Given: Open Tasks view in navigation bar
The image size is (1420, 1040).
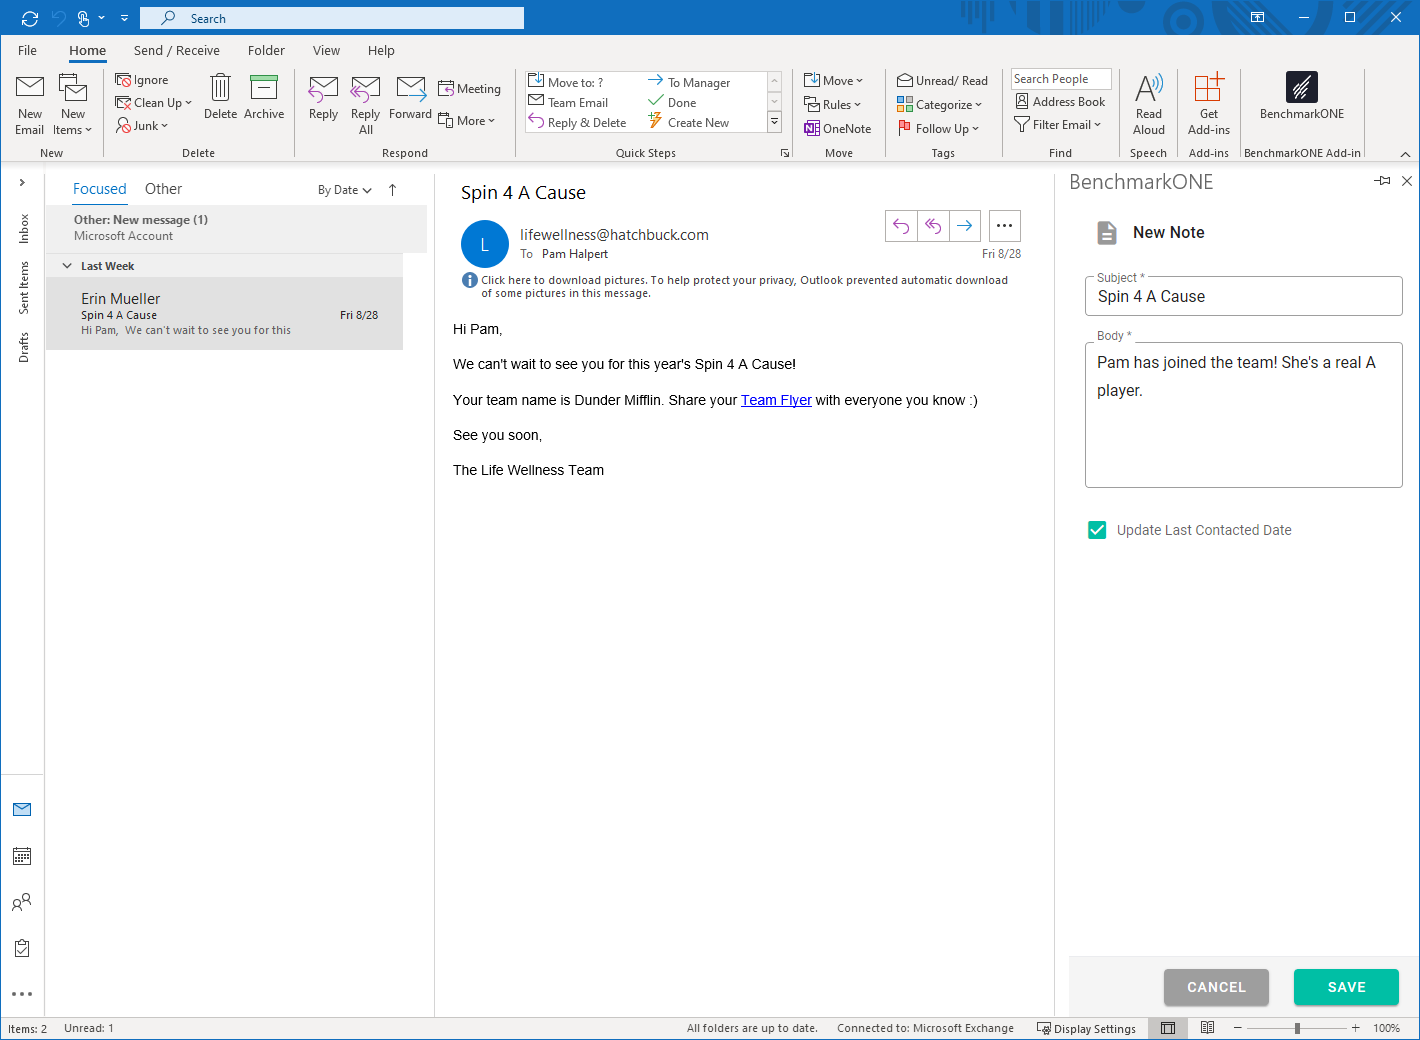Looking at the screenshot, I should [22, 948].
